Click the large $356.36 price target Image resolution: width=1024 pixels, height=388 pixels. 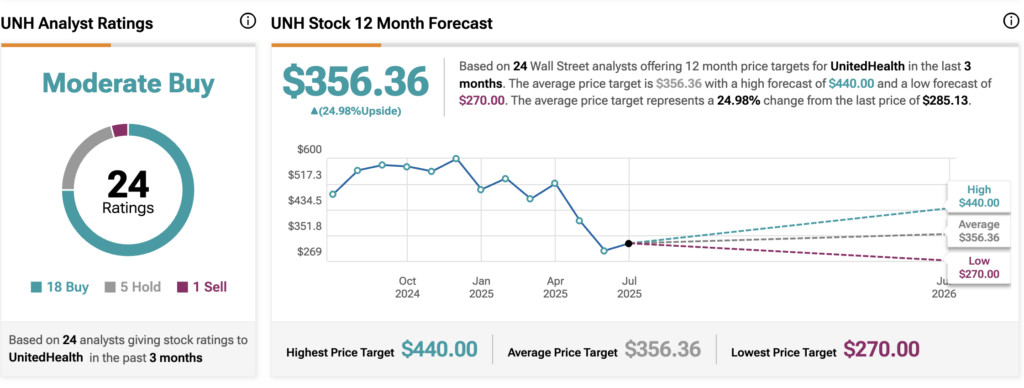tap(355, 82)
